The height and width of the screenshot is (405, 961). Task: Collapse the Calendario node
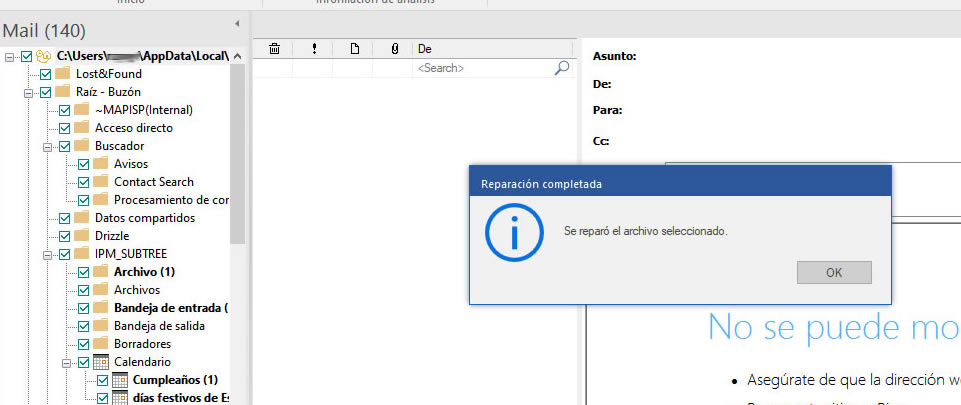click(66, 362)
